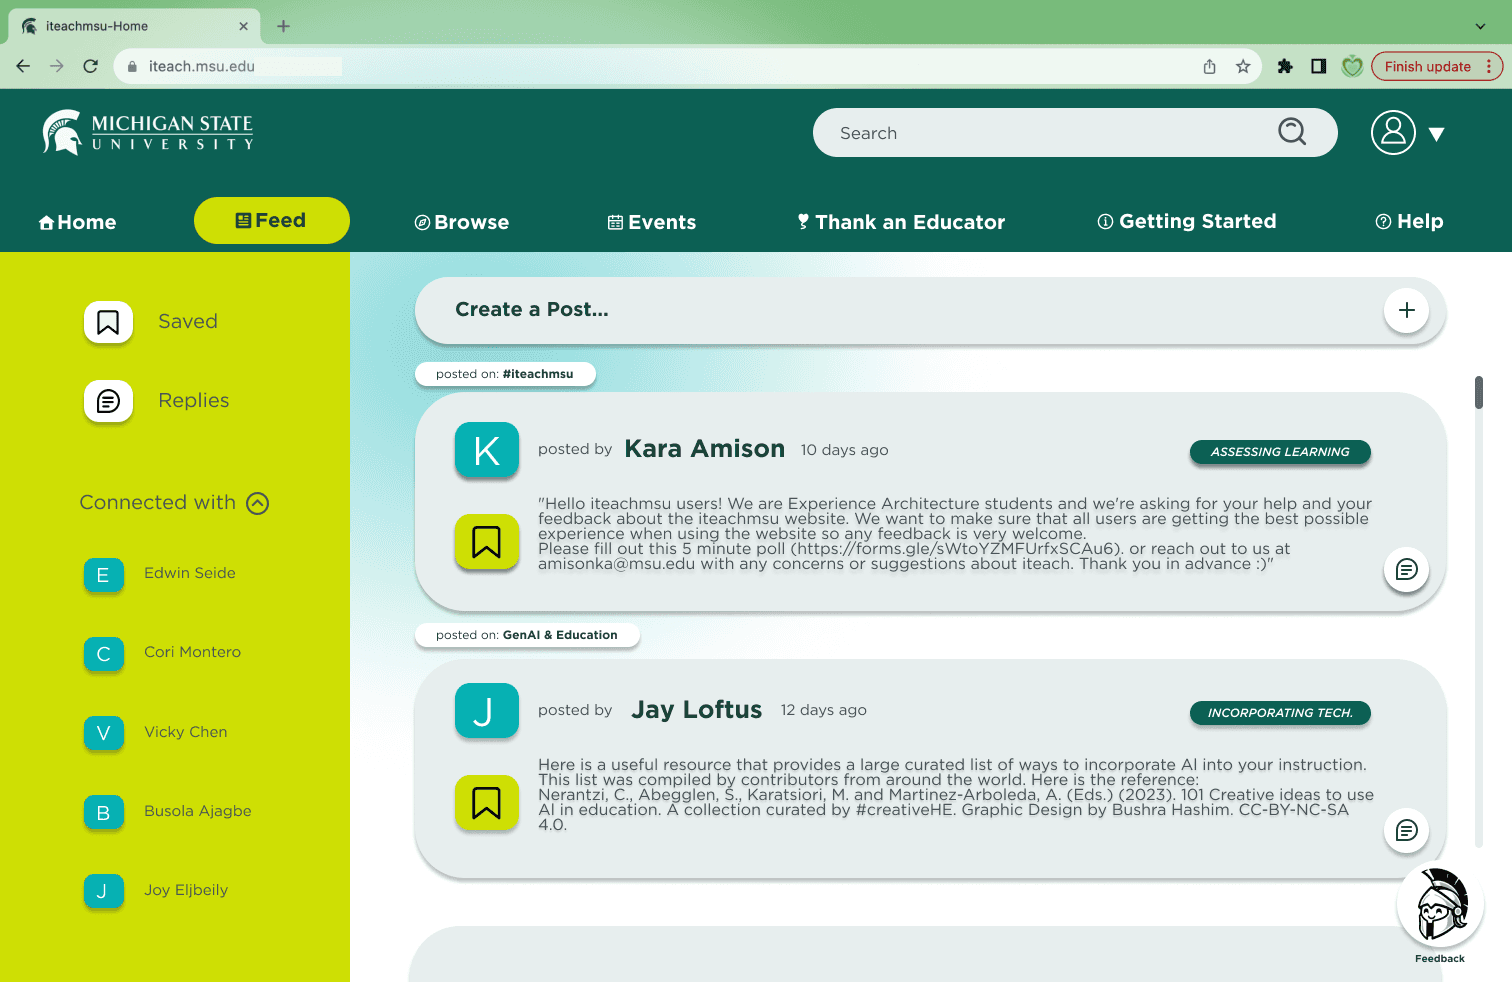Click the search magnifier icon
Viewport: 1512px width, 982px height.
coord(1292,132)
